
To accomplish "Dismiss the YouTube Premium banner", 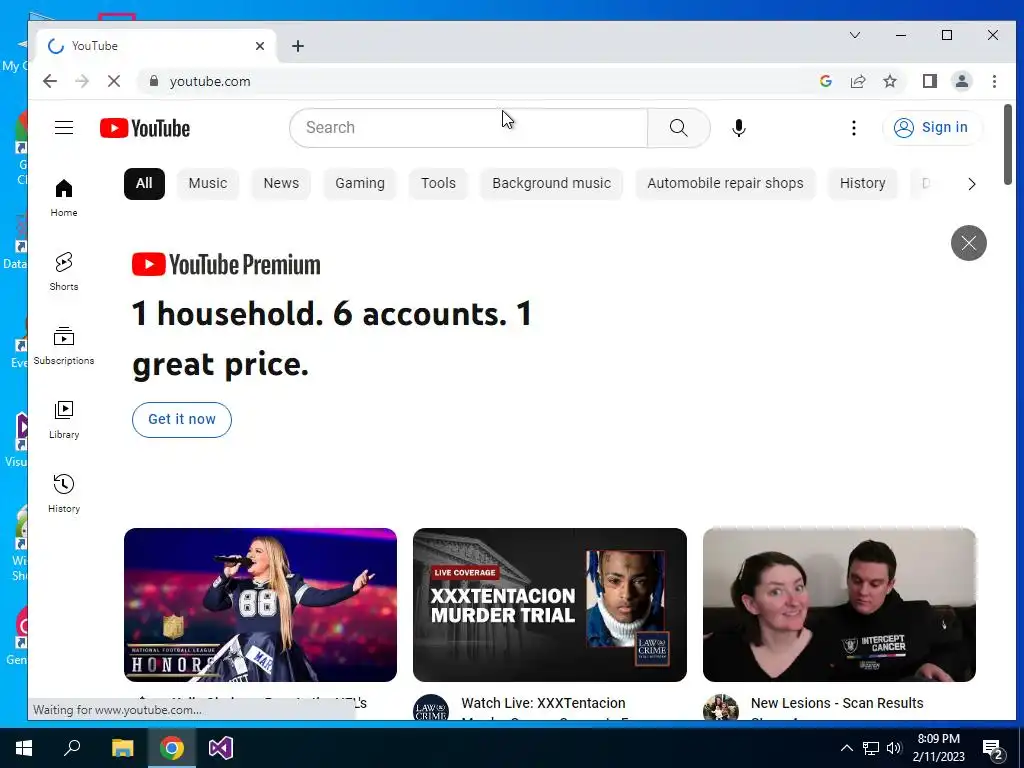I will point(968,243).
